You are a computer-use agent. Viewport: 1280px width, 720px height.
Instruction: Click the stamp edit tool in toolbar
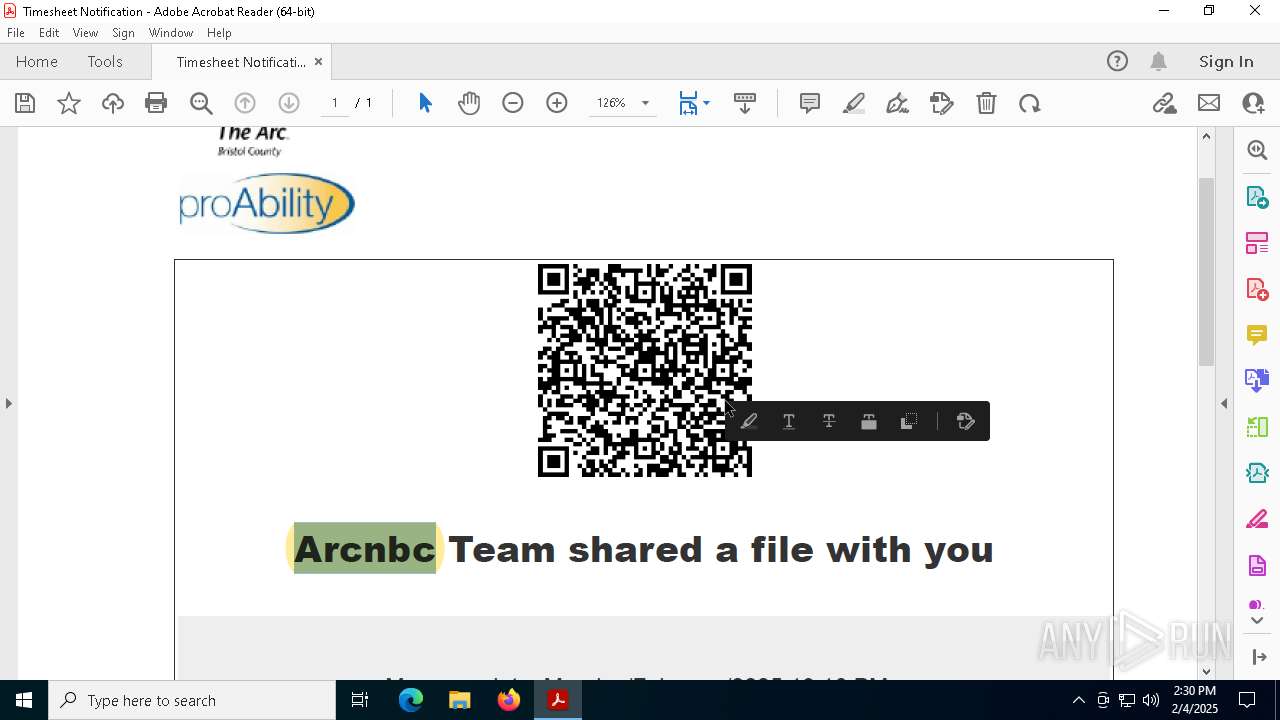click(942, 103)
